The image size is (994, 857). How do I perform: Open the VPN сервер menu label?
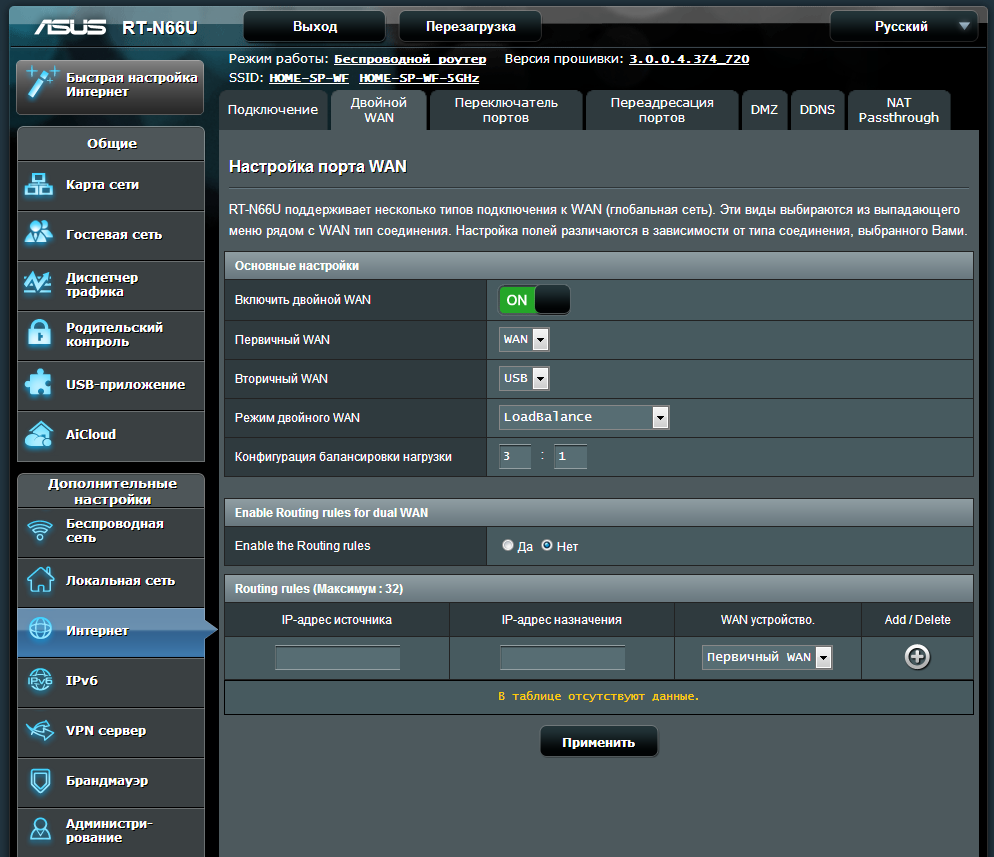tap(106, 730)
